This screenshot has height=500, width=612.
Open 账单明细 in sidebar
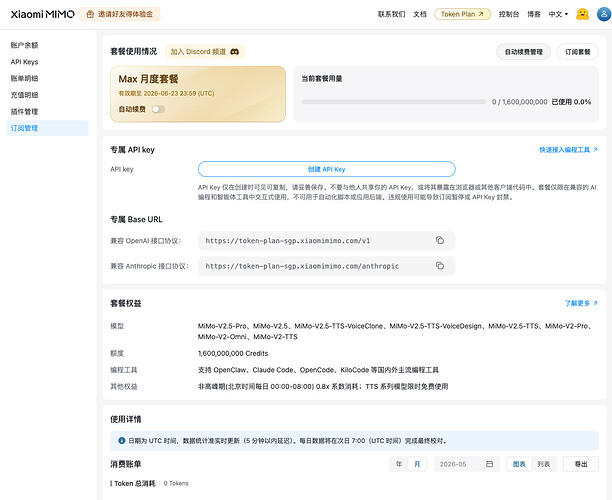(24, 78)
